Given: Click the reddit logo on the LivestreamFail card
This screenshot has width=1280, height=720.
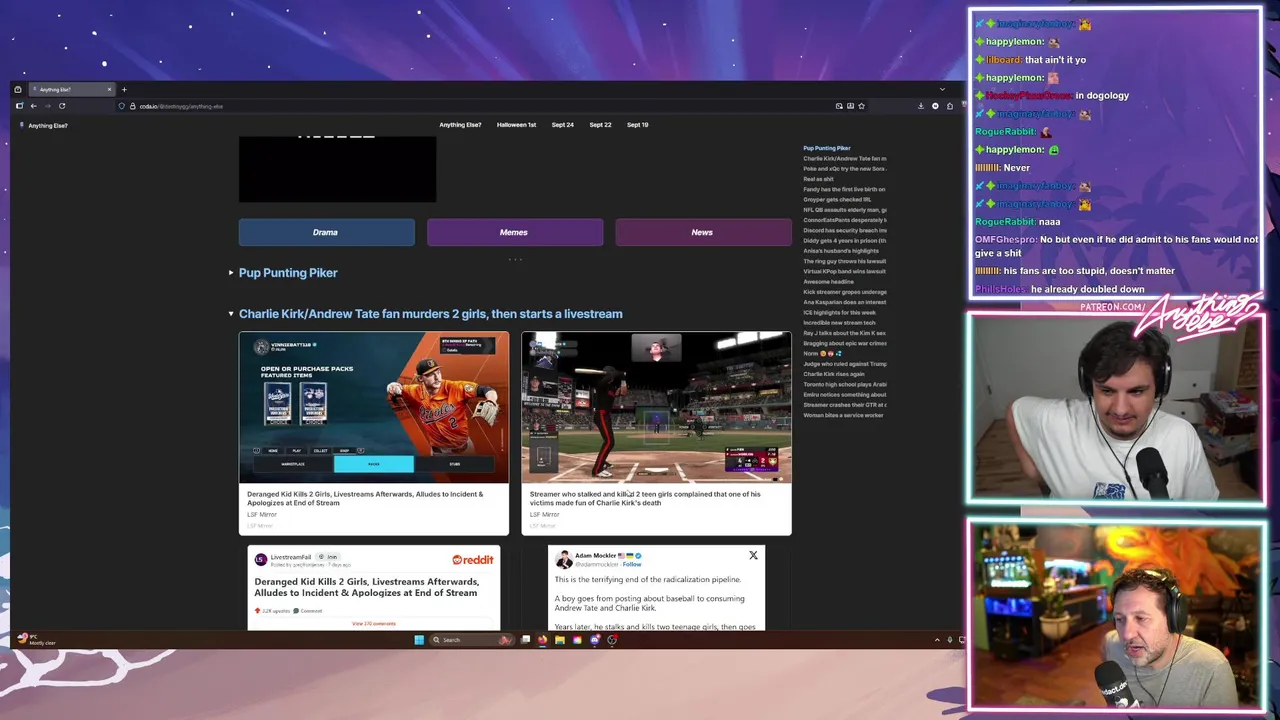Looking at the screenshot, I should pos(473,560).
